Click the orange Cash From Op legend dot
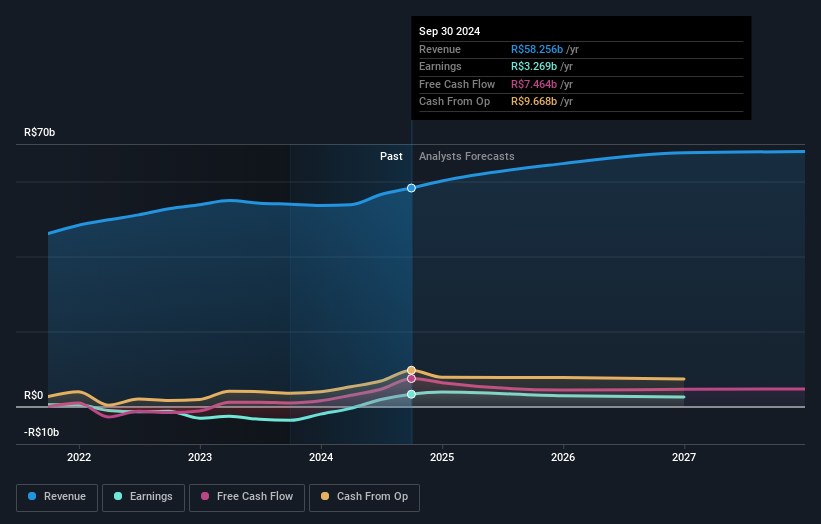821x524 pixels. tap(325, 496)
